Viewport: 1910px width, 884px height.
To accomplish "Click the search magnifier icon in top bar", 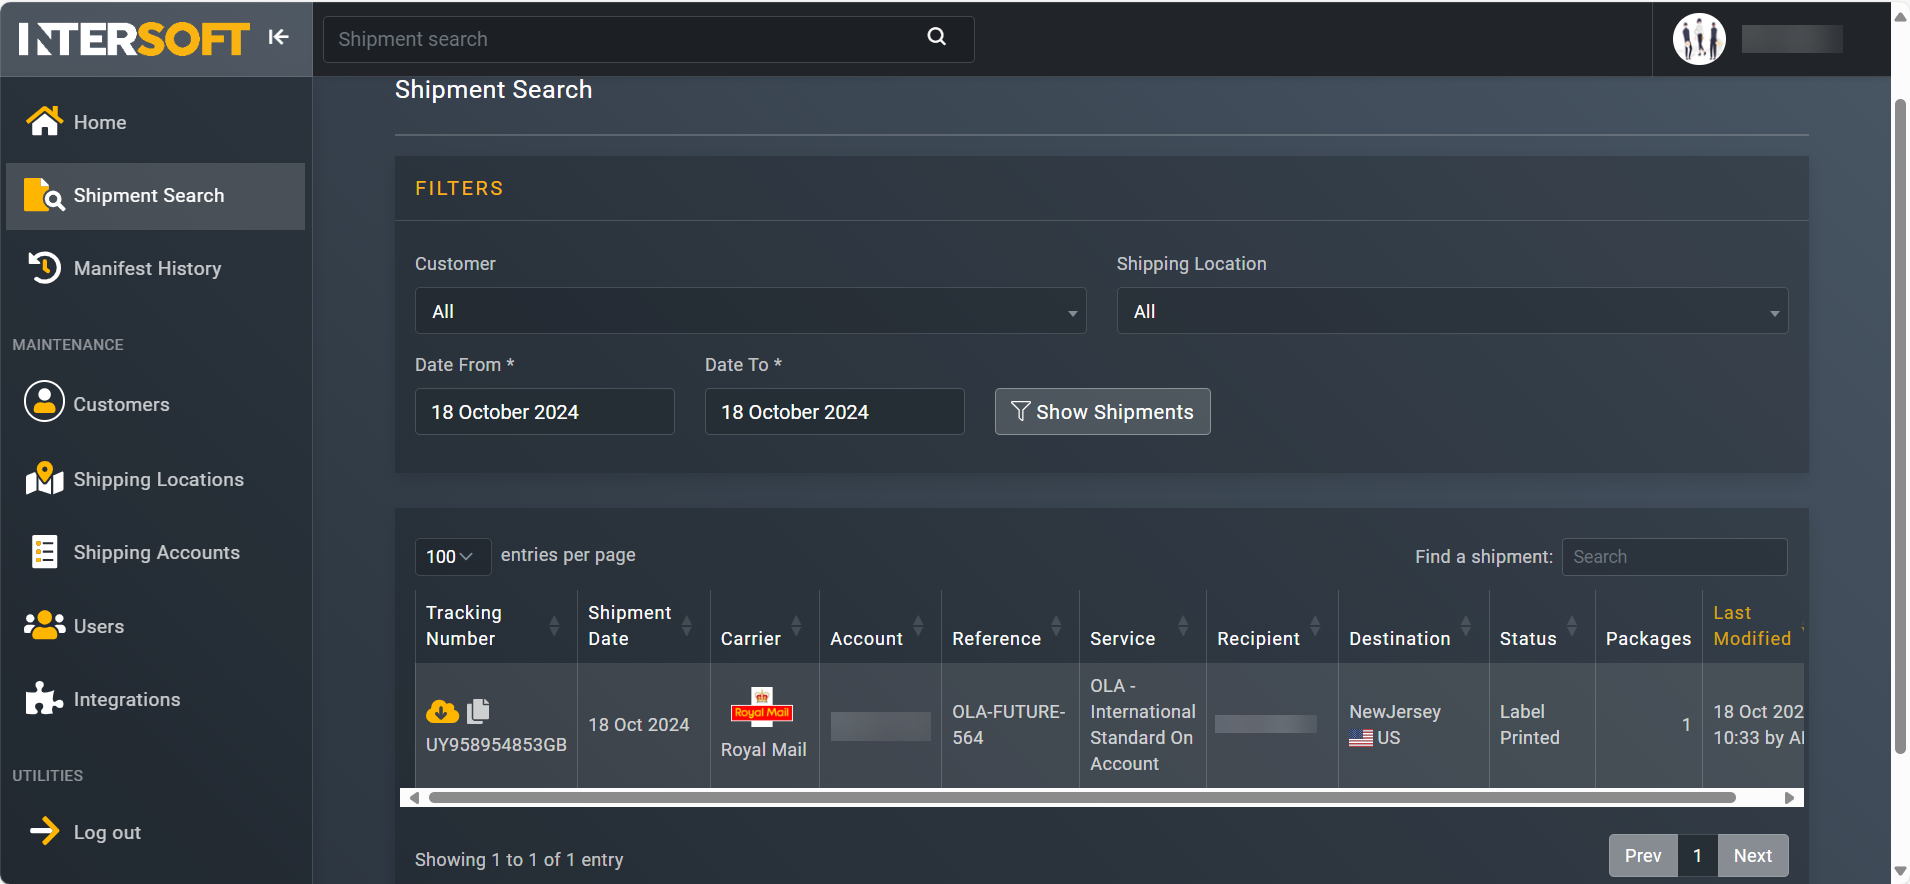I will (936, 37).
